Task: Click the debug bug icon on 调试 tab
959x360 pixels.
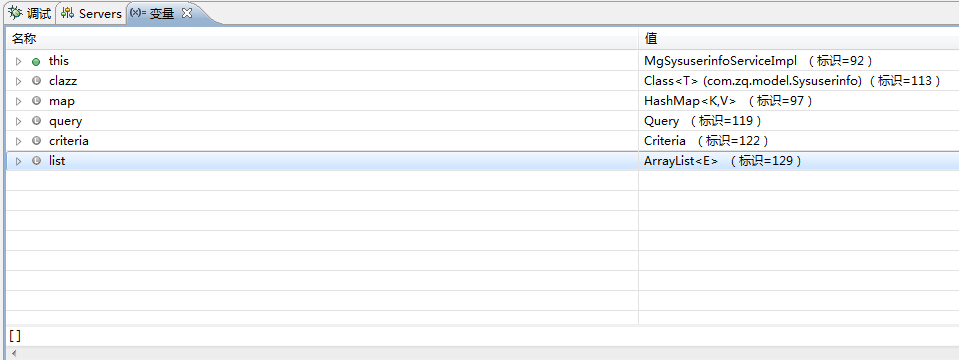Action: (15, 13)
